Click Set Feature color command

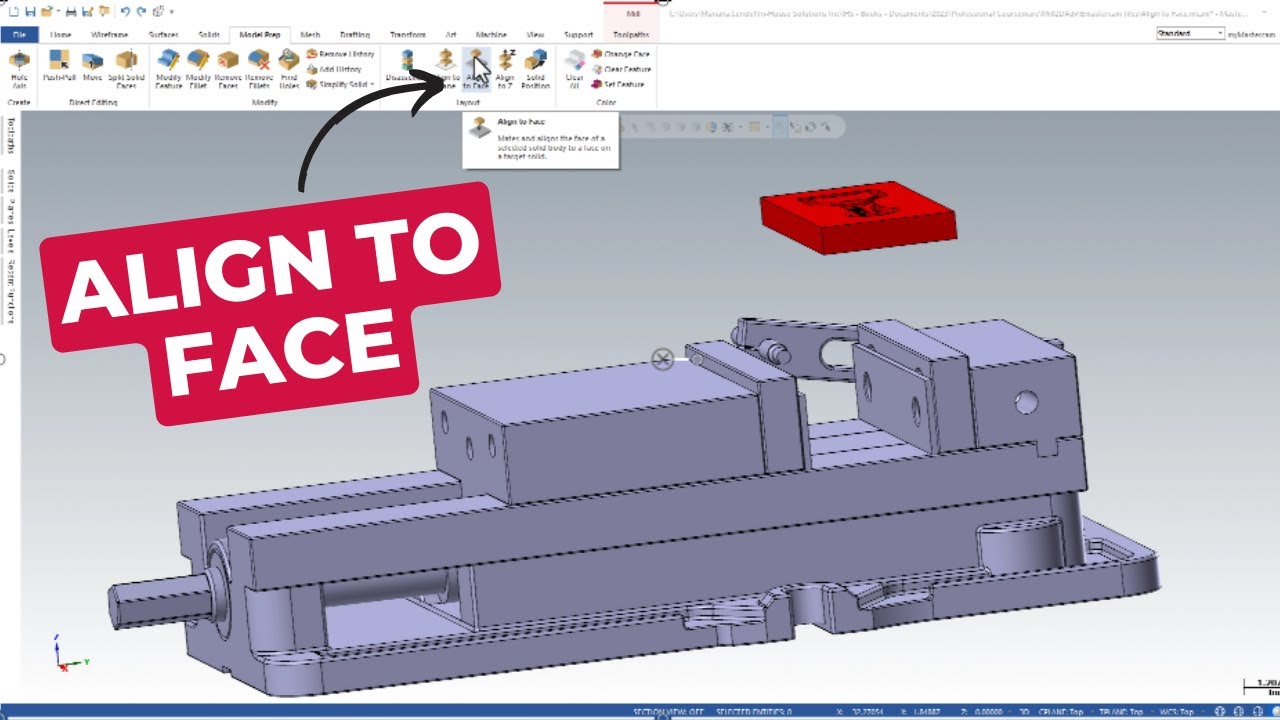coord(618,85)
